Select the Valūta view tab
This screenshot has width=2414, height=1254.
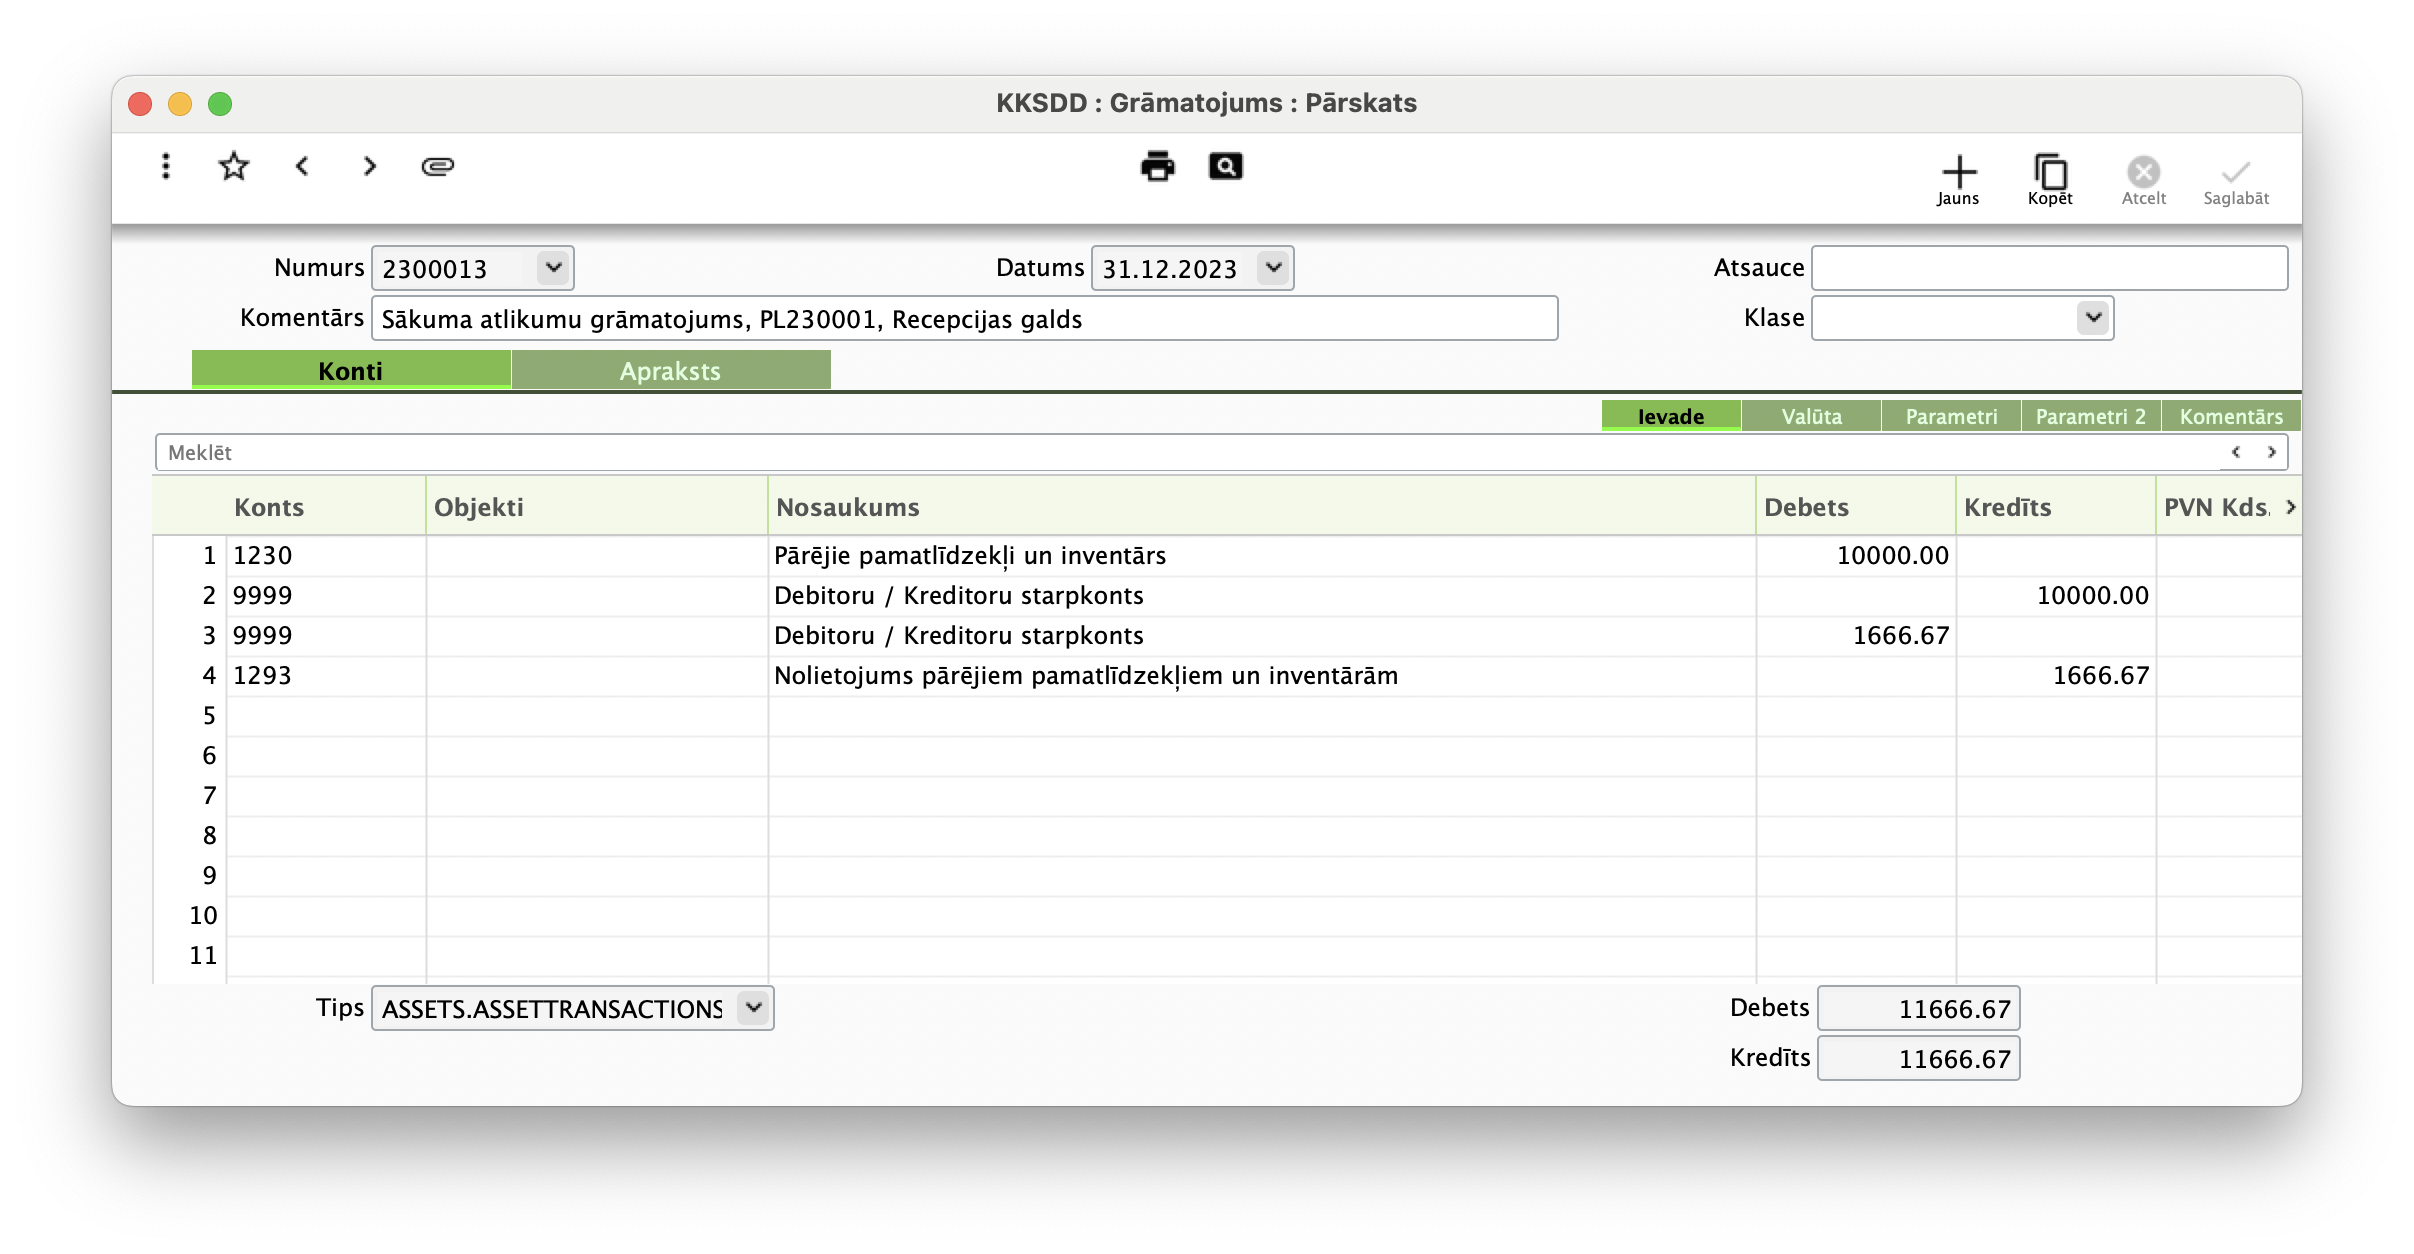point(1811,416)
